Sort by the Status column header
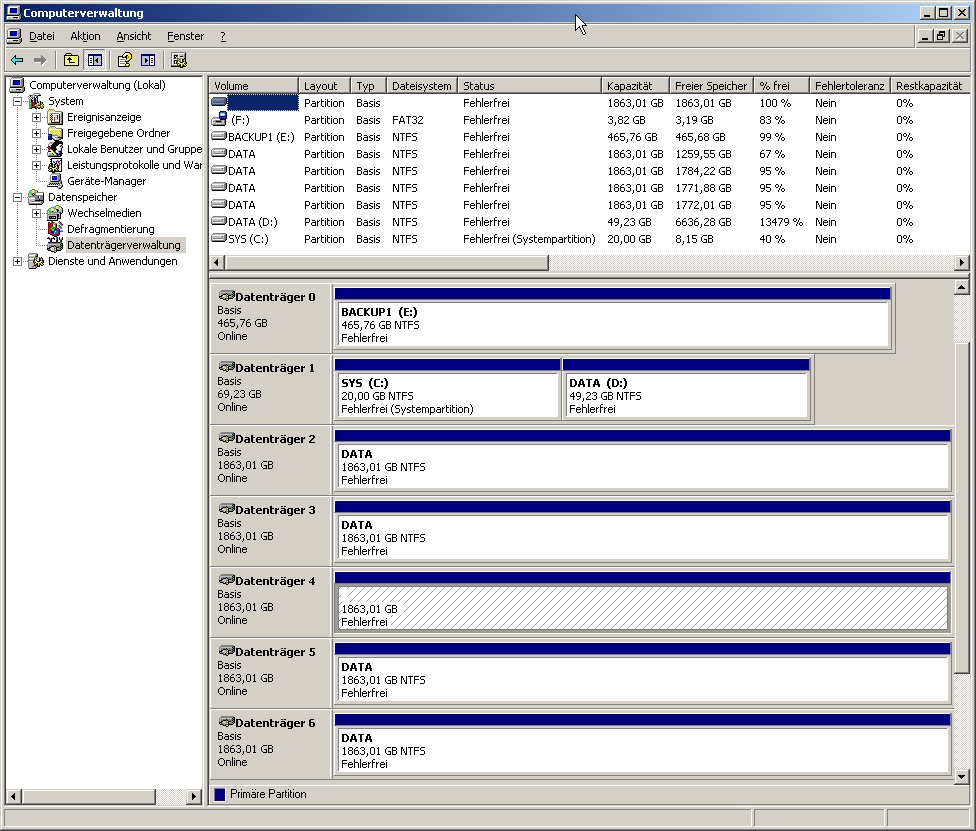This screenshot has height=831, width=976. pos(530,86)
